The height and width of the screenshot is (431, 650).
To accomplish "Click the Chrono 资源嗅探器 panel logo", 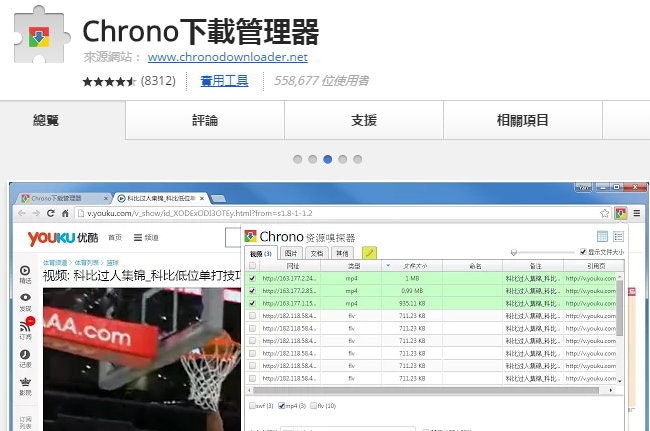I will coord(250,236).
